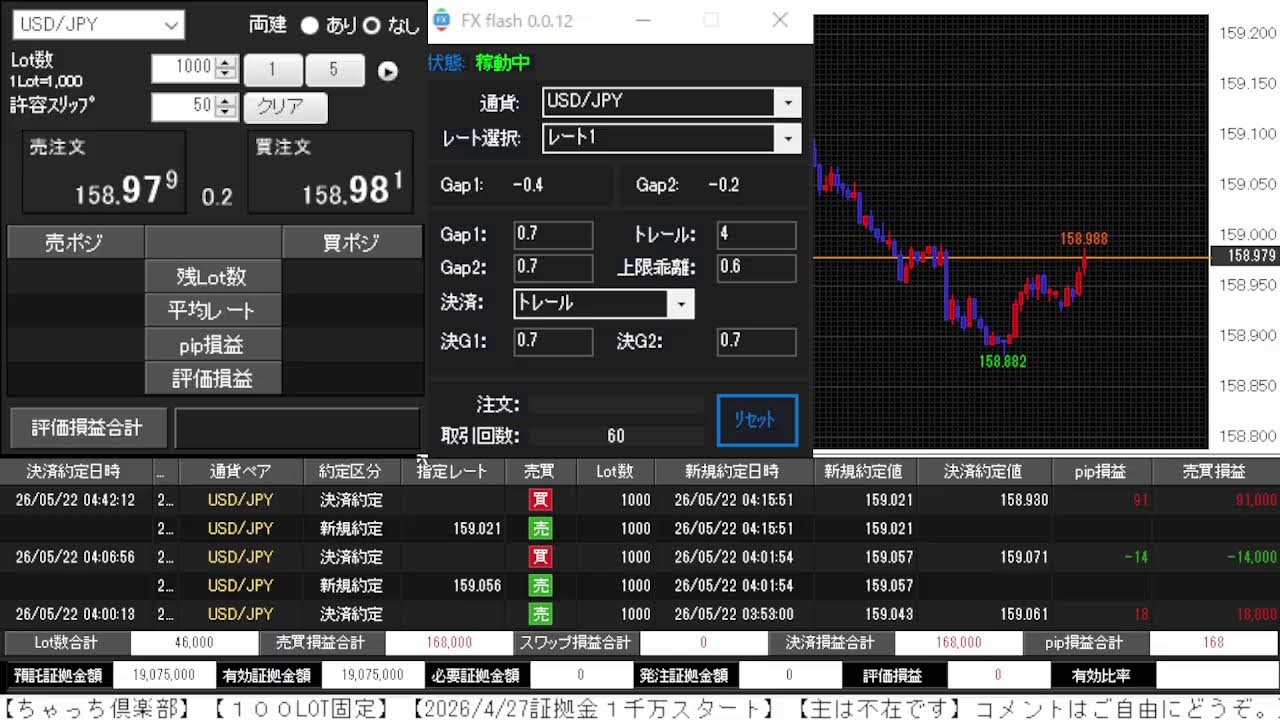The height and width of the screenshot is (720, 1280).
Task: Click the 評価損益合計 button
Action: [x=87, y=428]
